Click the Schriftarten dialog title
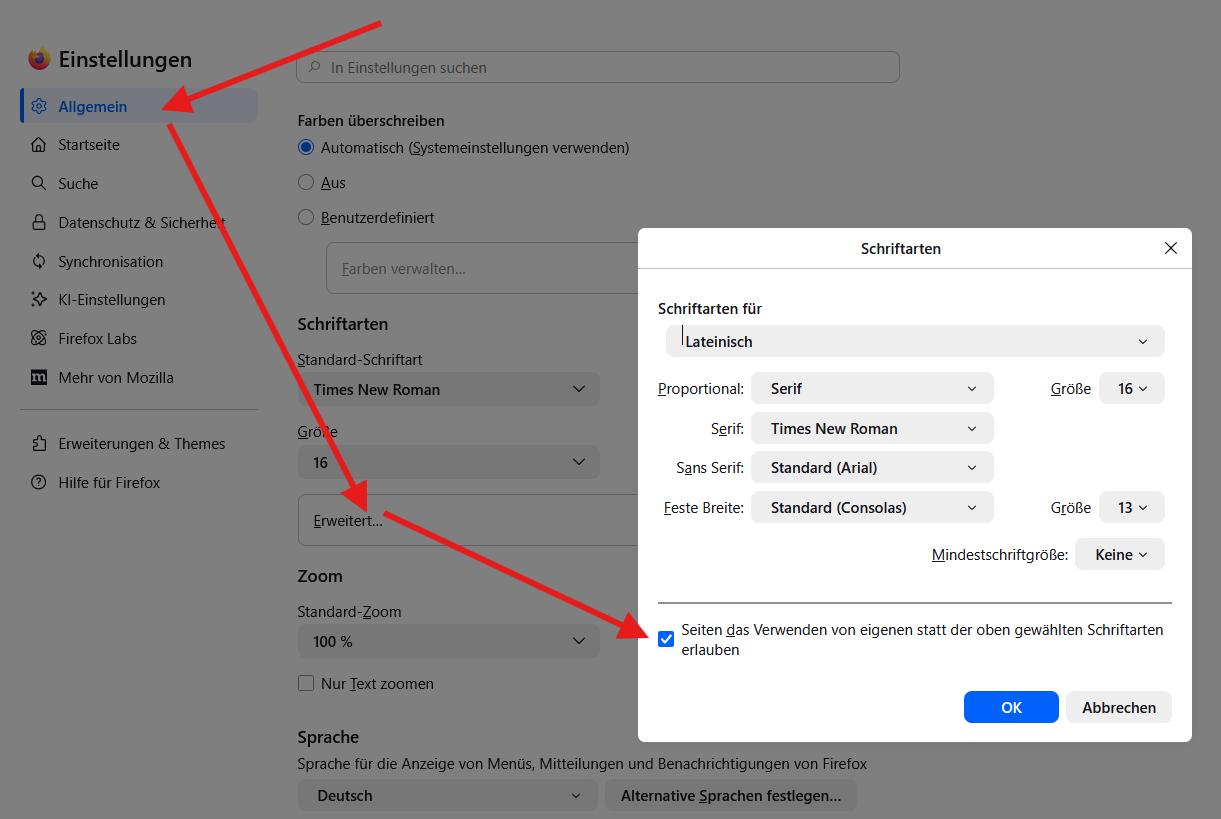 tap(901, 248)
